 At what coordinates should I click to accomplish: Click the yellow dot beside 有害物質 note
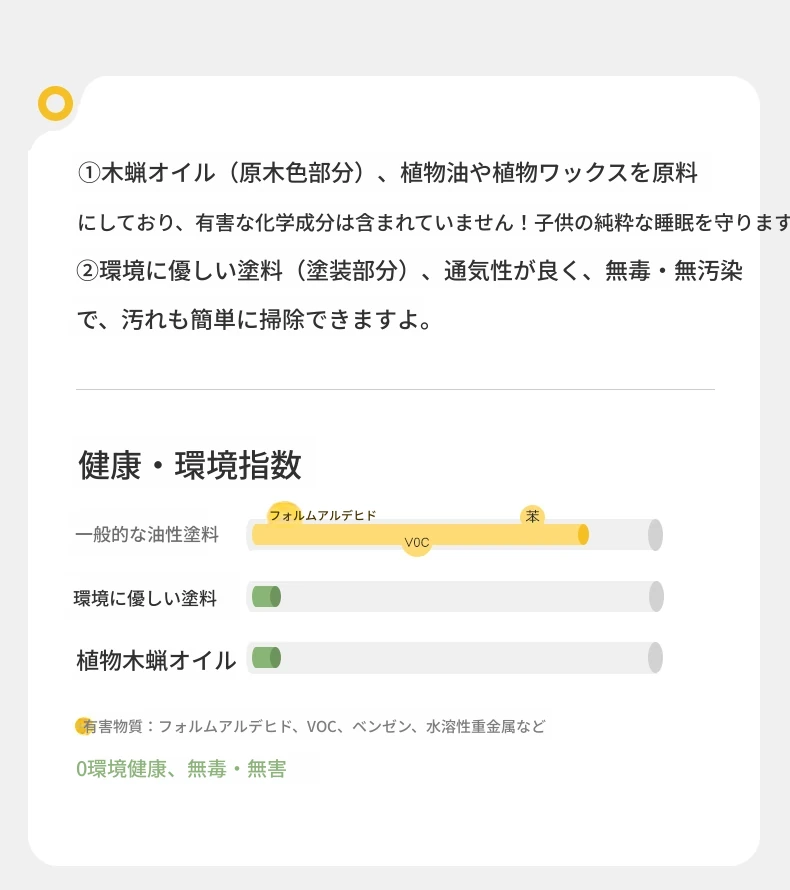[83, 725]
